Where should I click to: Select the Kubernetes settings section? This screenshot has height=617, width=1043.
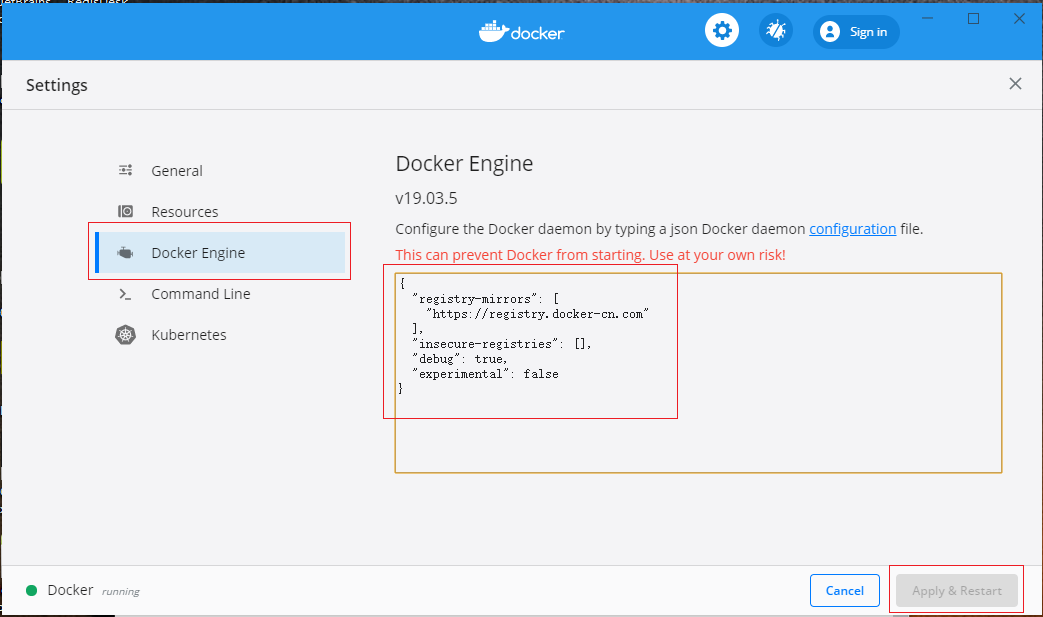coord(189,335)
